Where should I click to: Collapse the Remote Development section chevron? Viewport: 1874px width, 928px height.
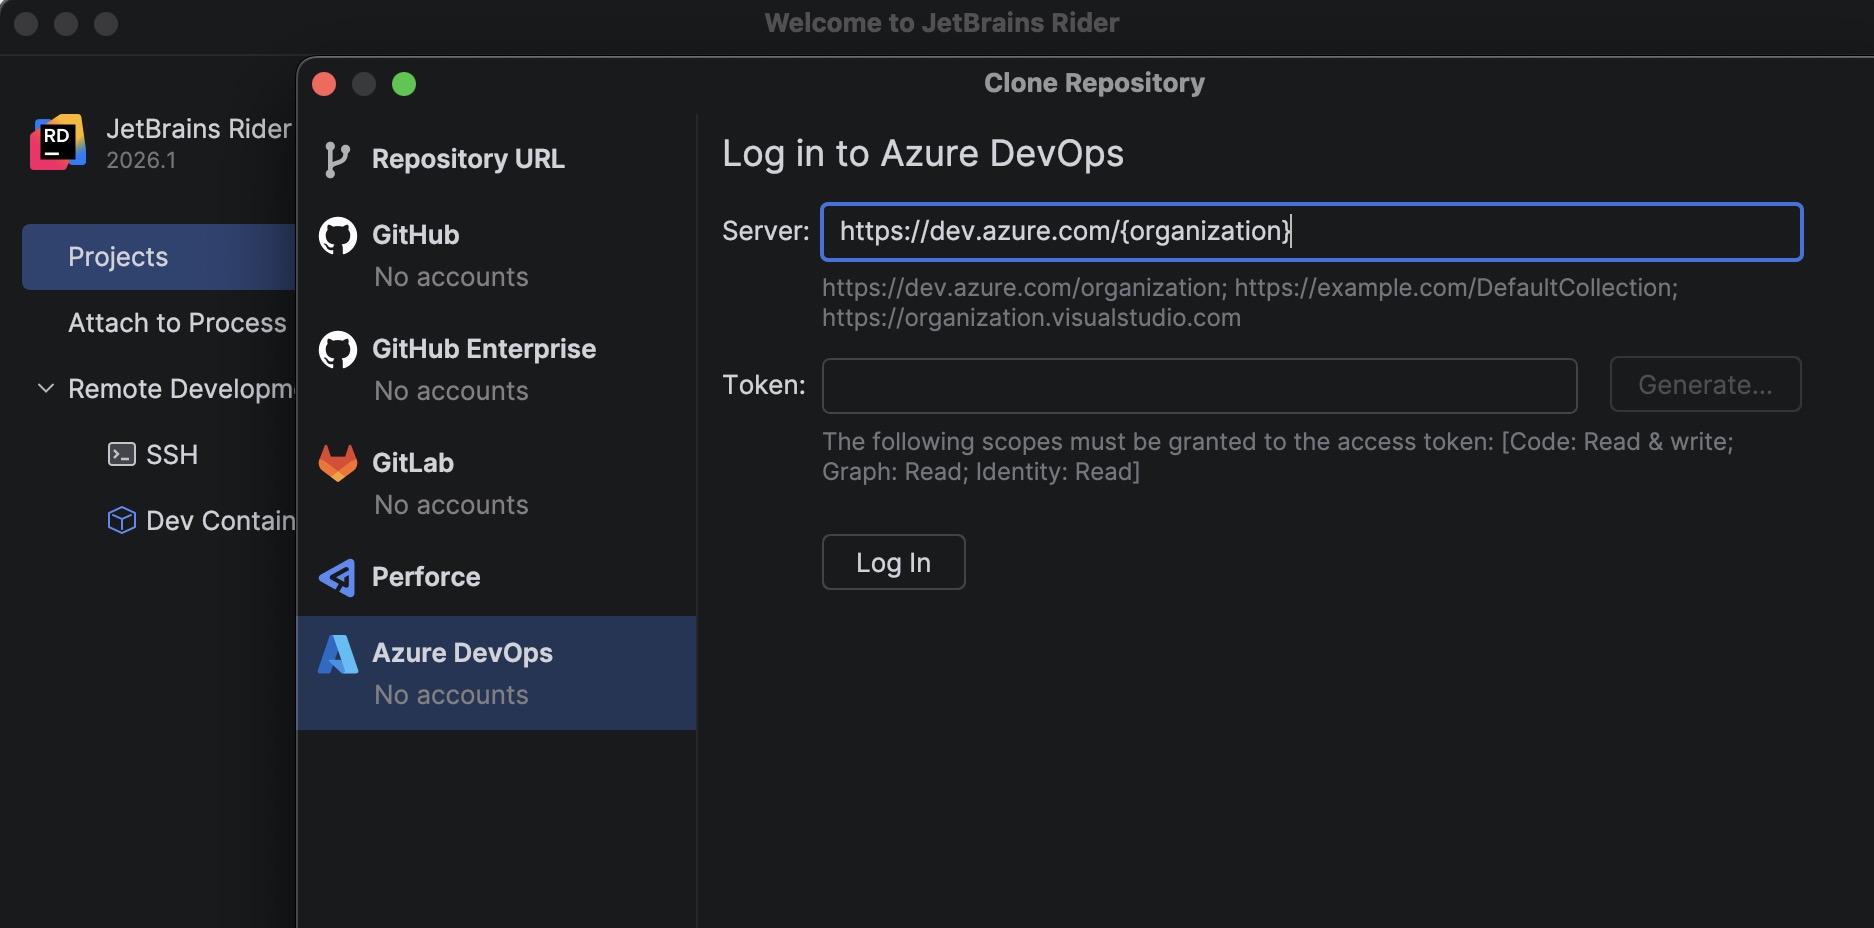tap(46, 388)
